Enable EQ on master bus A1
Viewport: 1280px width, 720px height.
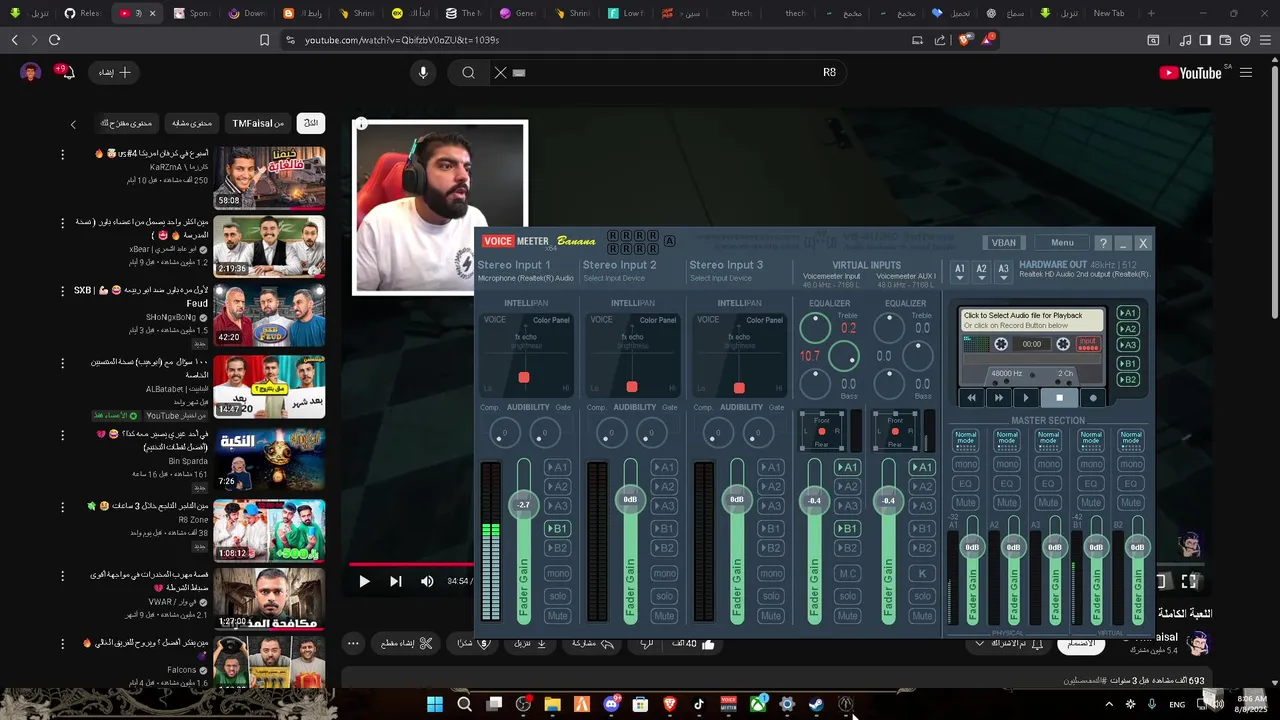pos(965,483)
